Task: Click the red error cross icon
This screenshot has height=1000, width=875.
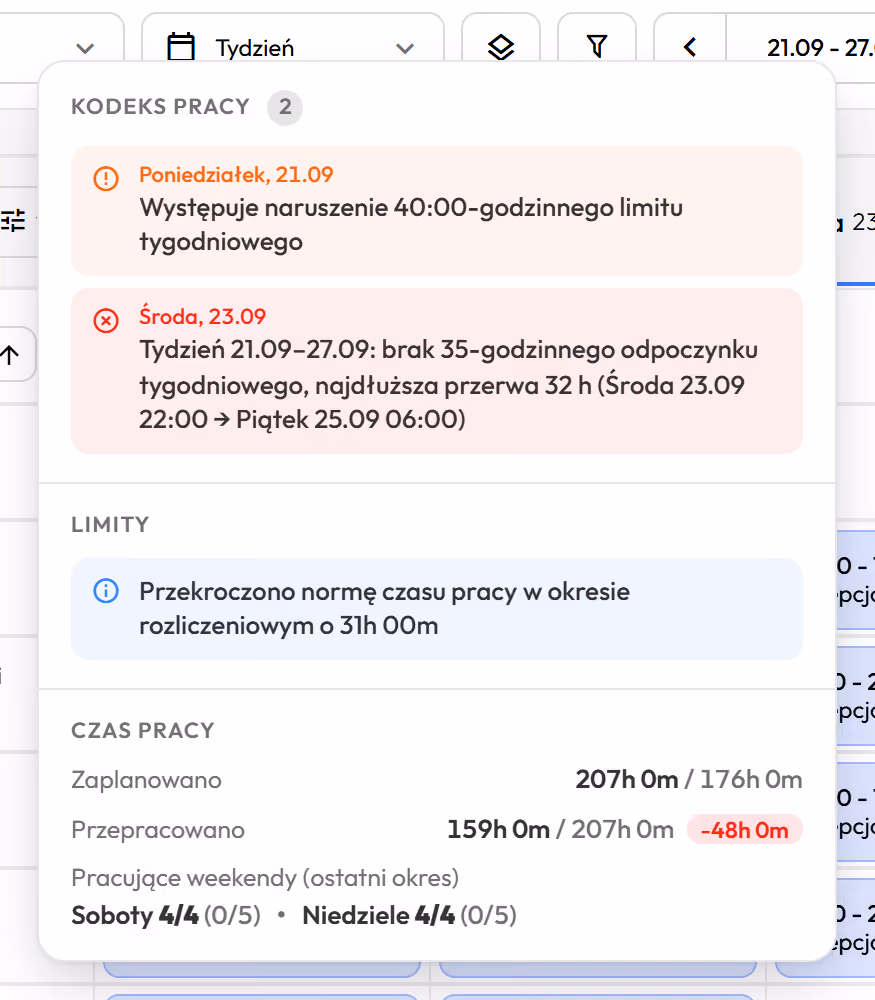Action: [x=106, y=320]
